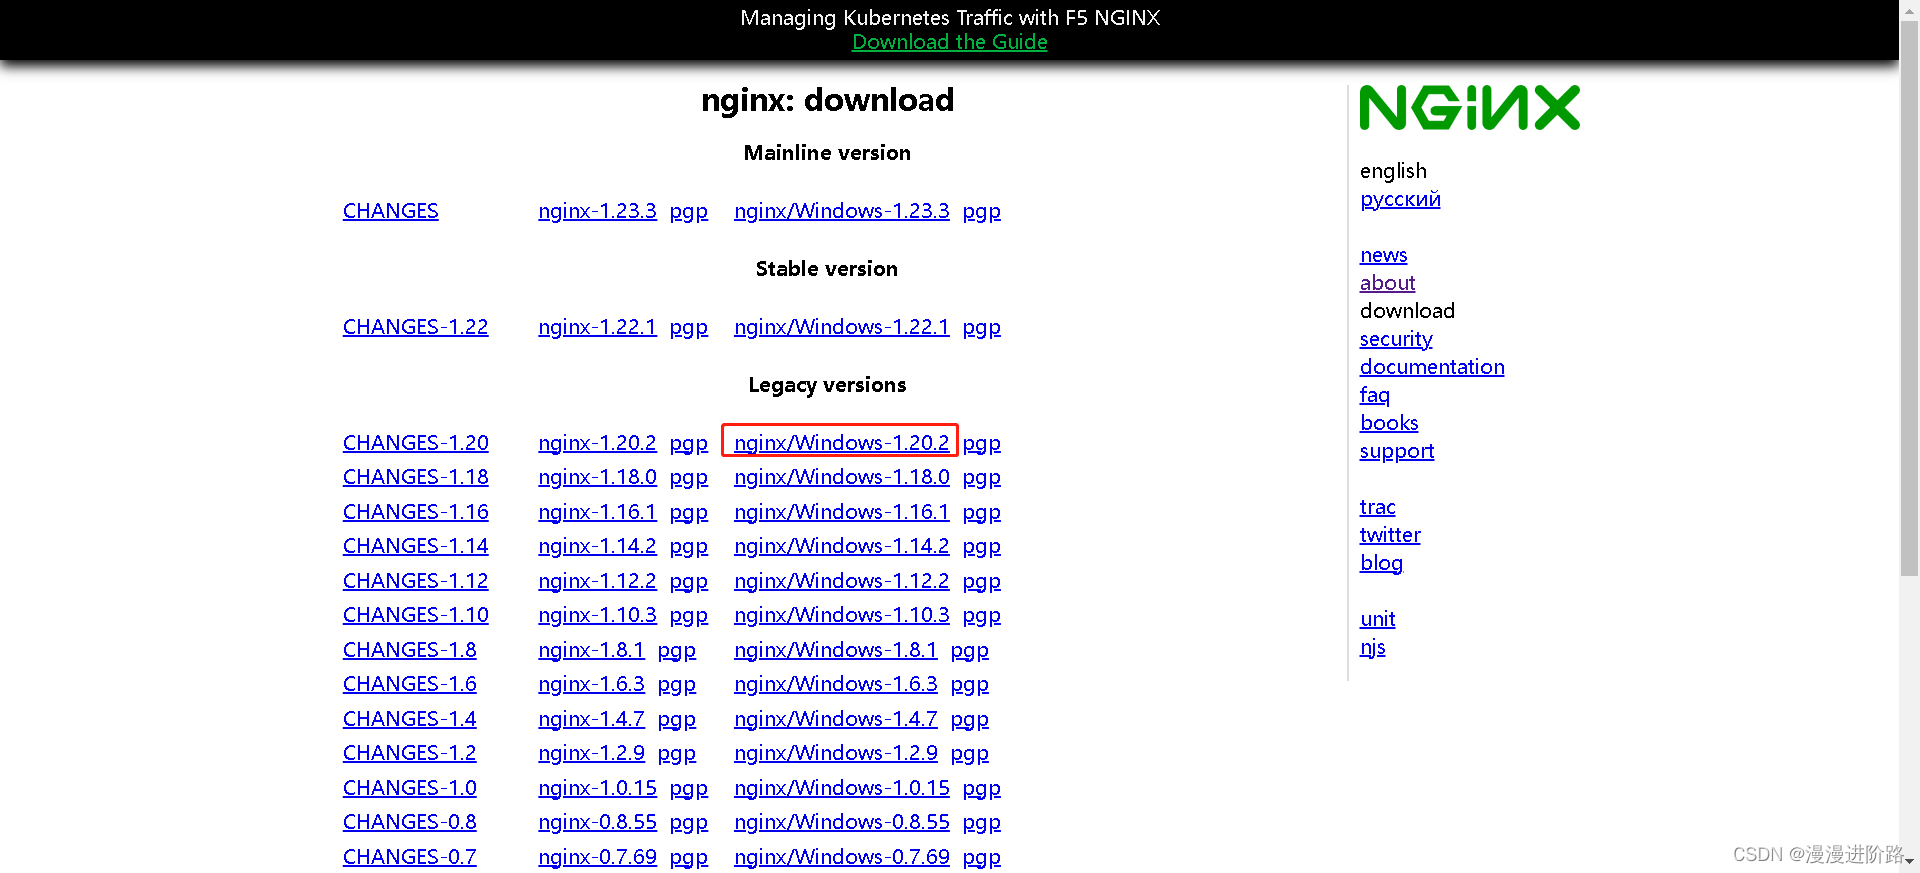Open the njs project link
Screen dimensions: 1920x873
point(1372,647)
